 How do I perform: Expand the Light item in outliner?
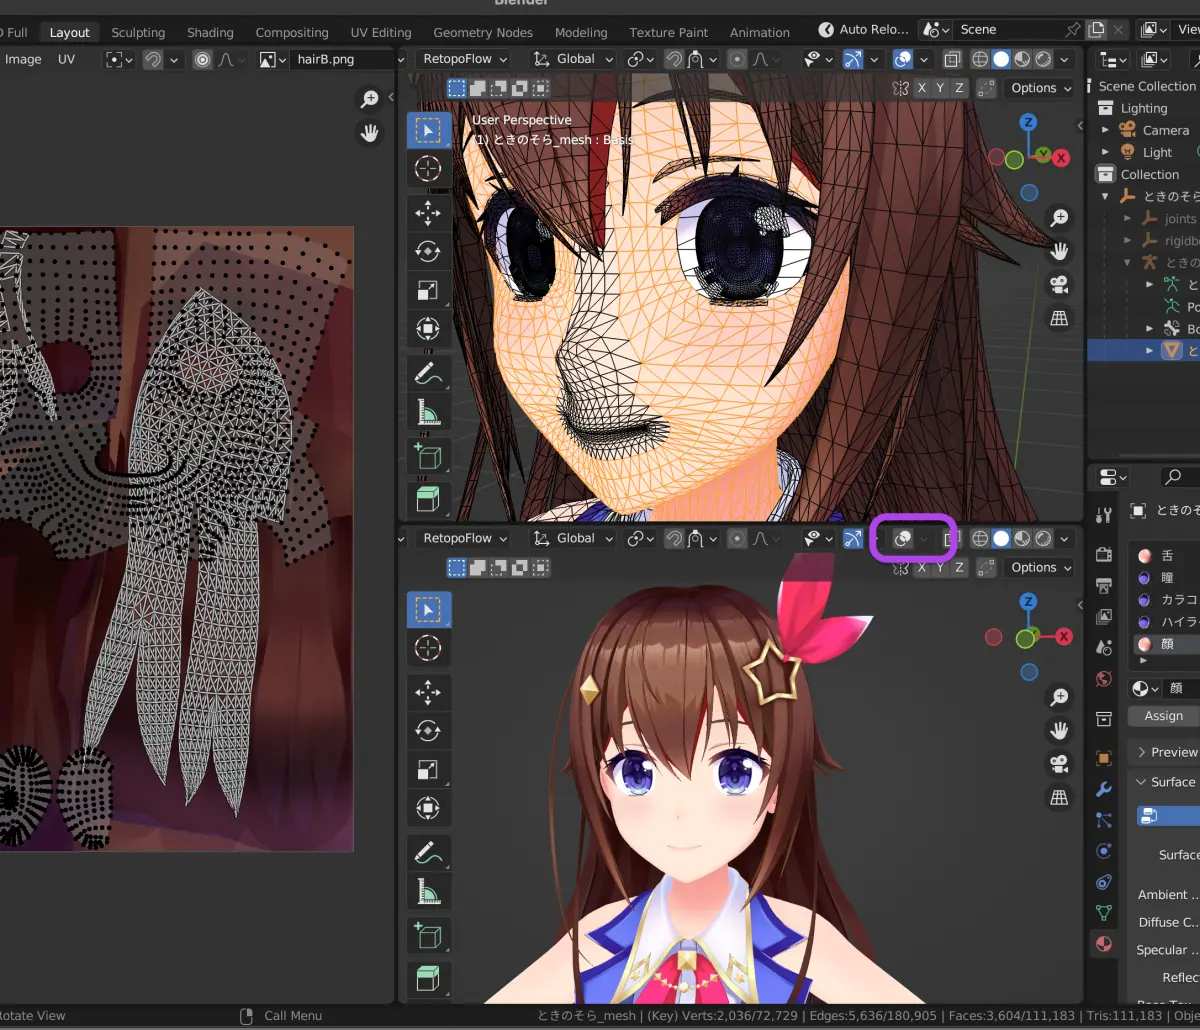(x=1105, y=152)
